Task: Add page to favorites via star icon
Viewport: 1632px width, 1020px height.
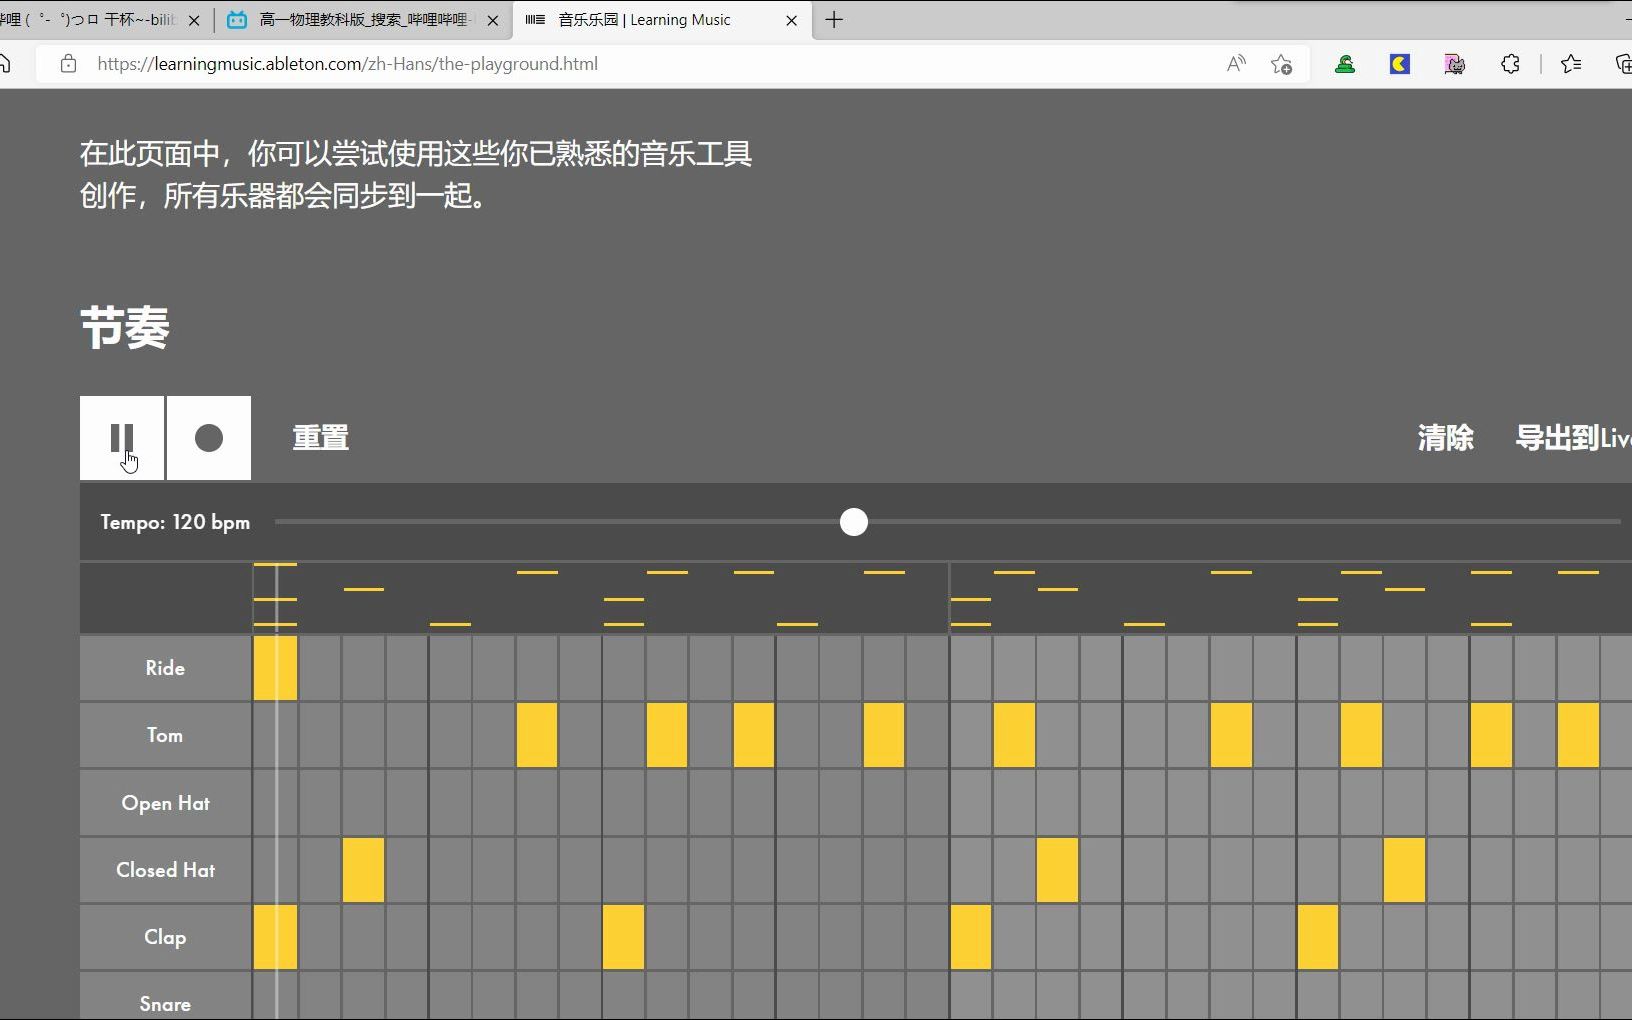Action: [x=1282, y=63]
